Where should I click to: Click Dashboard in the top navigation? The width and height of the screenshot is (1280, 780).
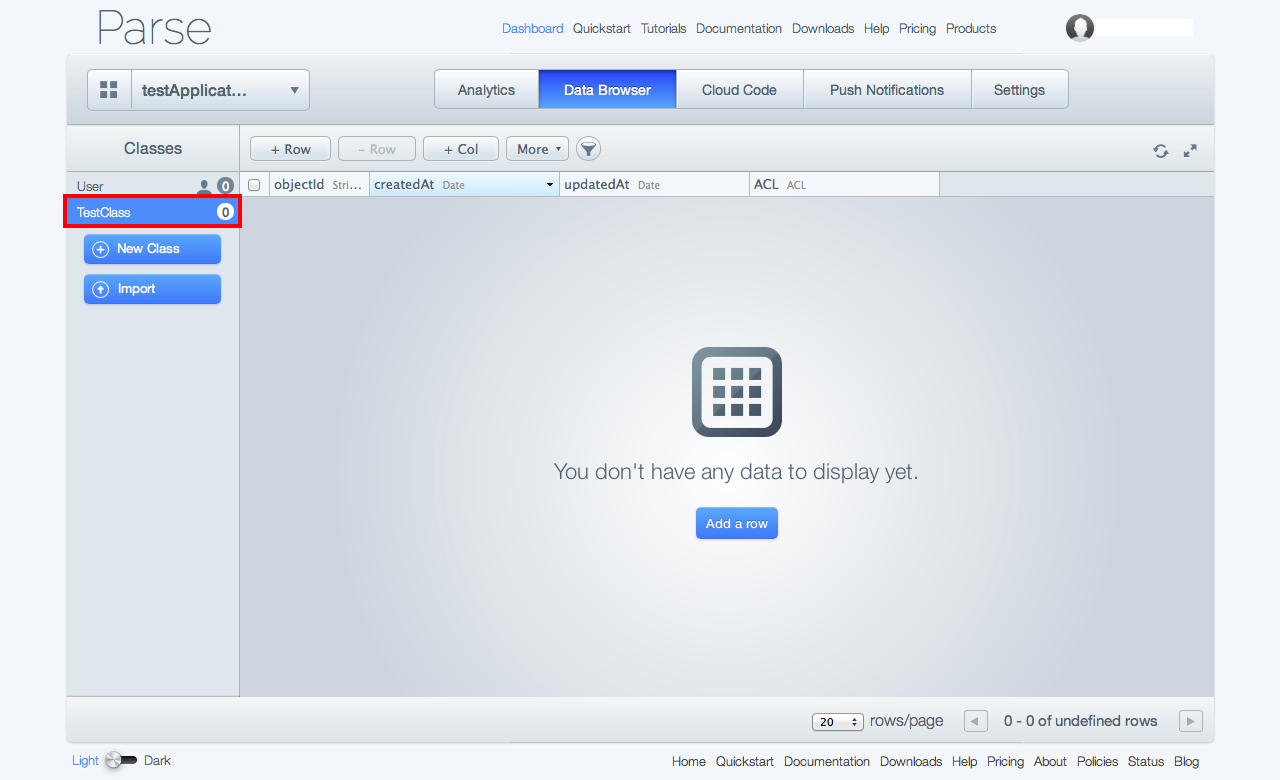coord(532,28)
